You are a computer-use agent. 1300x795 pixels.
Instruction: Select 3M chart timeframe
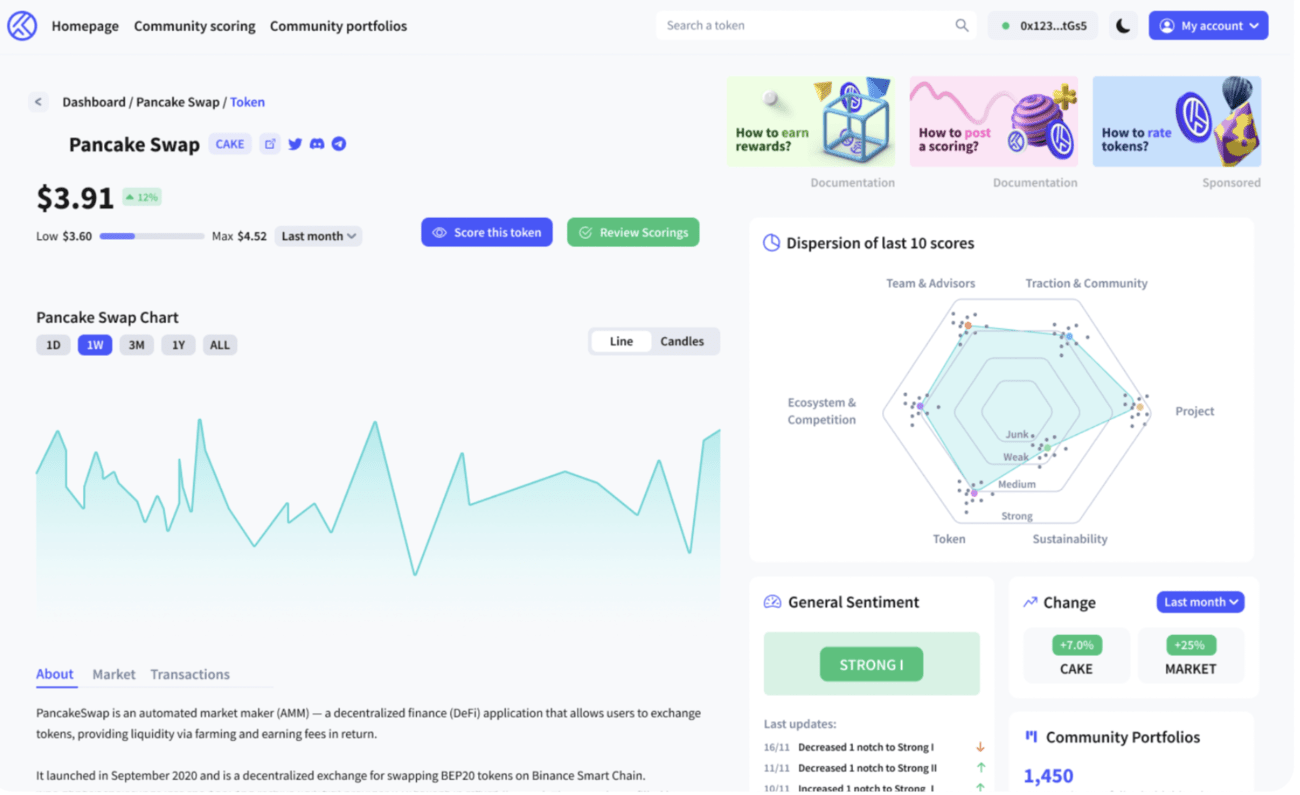coord(136,345)
